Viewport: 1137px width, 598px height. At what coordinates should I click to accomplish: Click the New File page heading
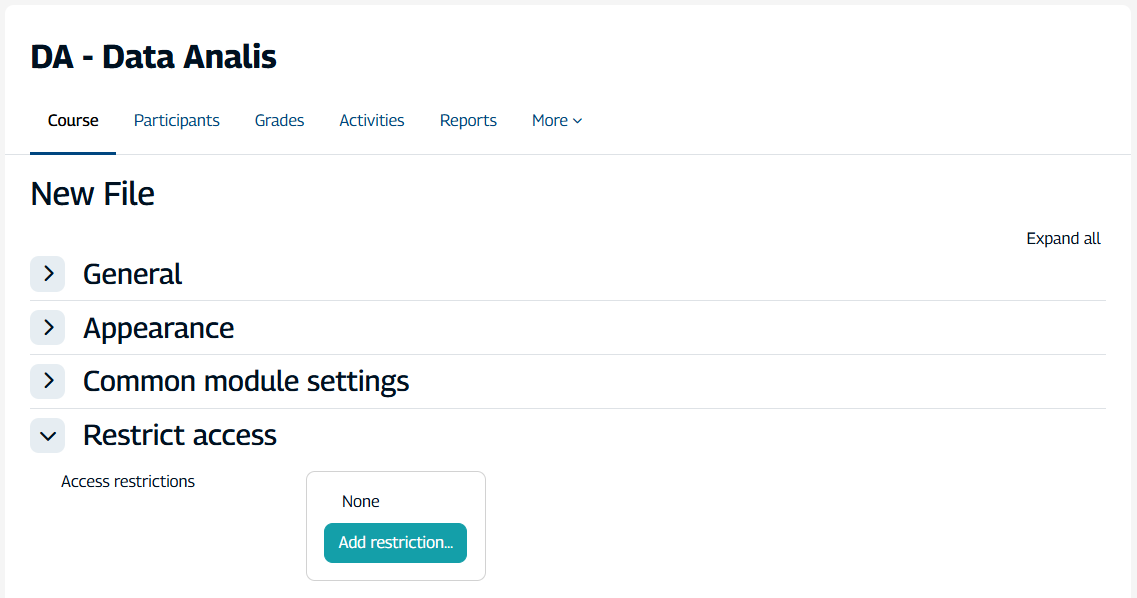pyautogui.click(x=92, y=193)
